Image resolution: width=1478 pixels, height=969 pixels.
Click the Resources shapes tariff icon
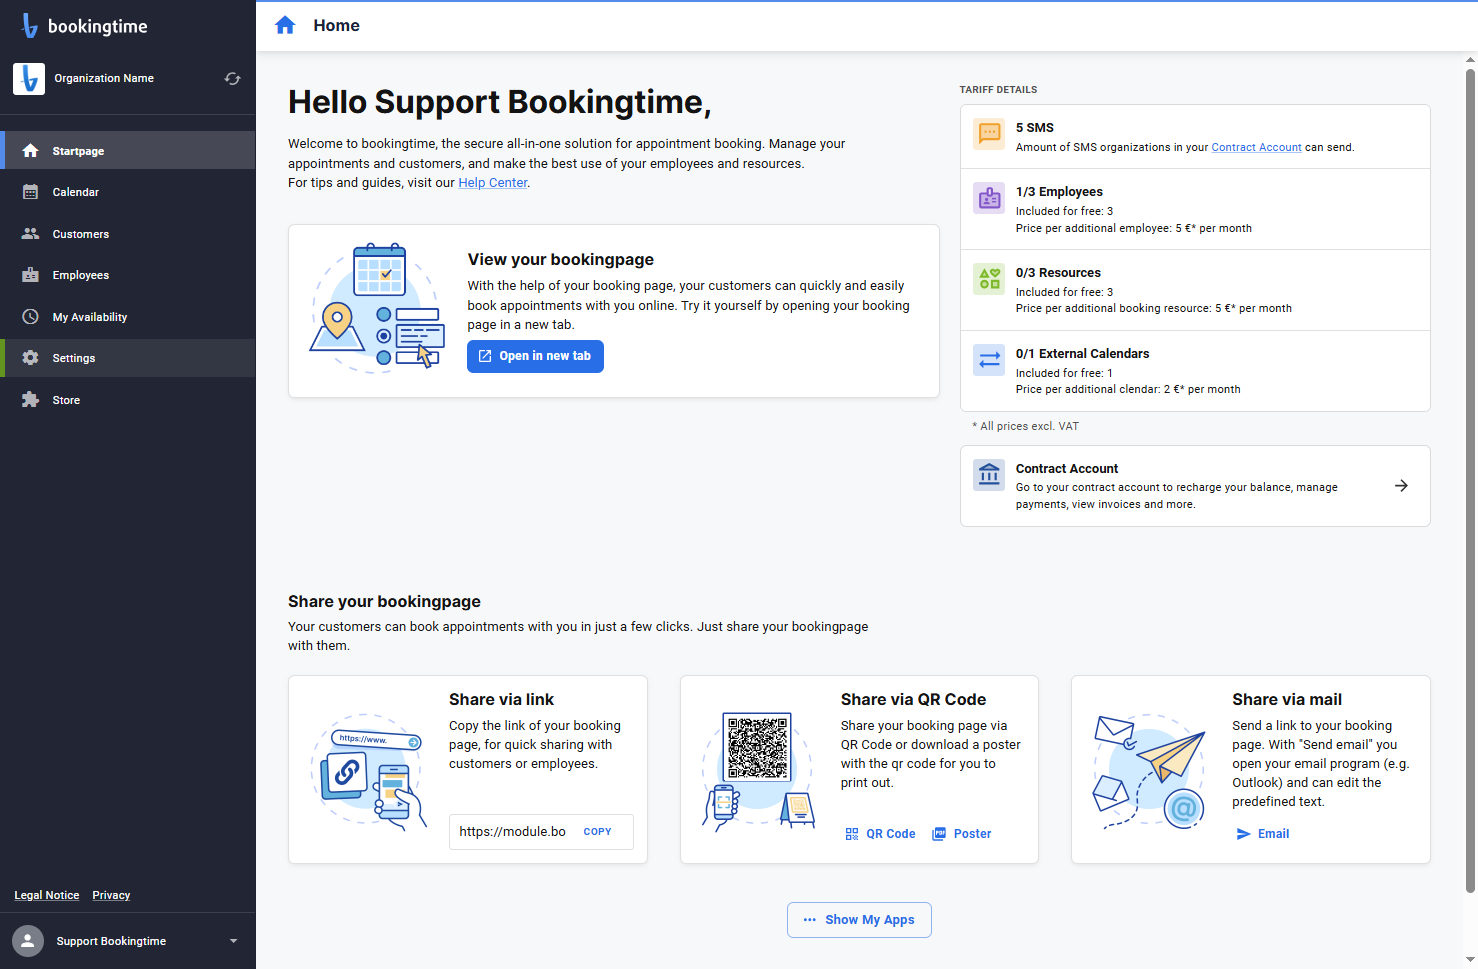[x=989, y=279]
